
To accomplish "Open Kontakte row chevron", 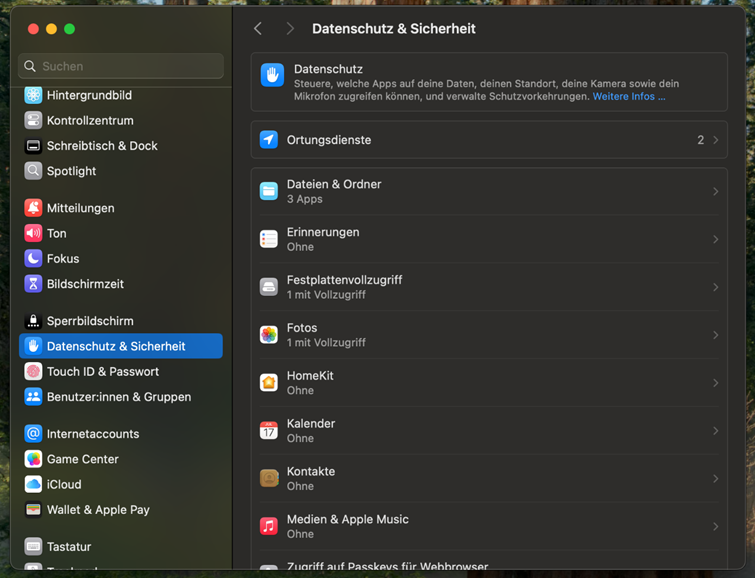I will pyautogui.click(x=716, y=478).
